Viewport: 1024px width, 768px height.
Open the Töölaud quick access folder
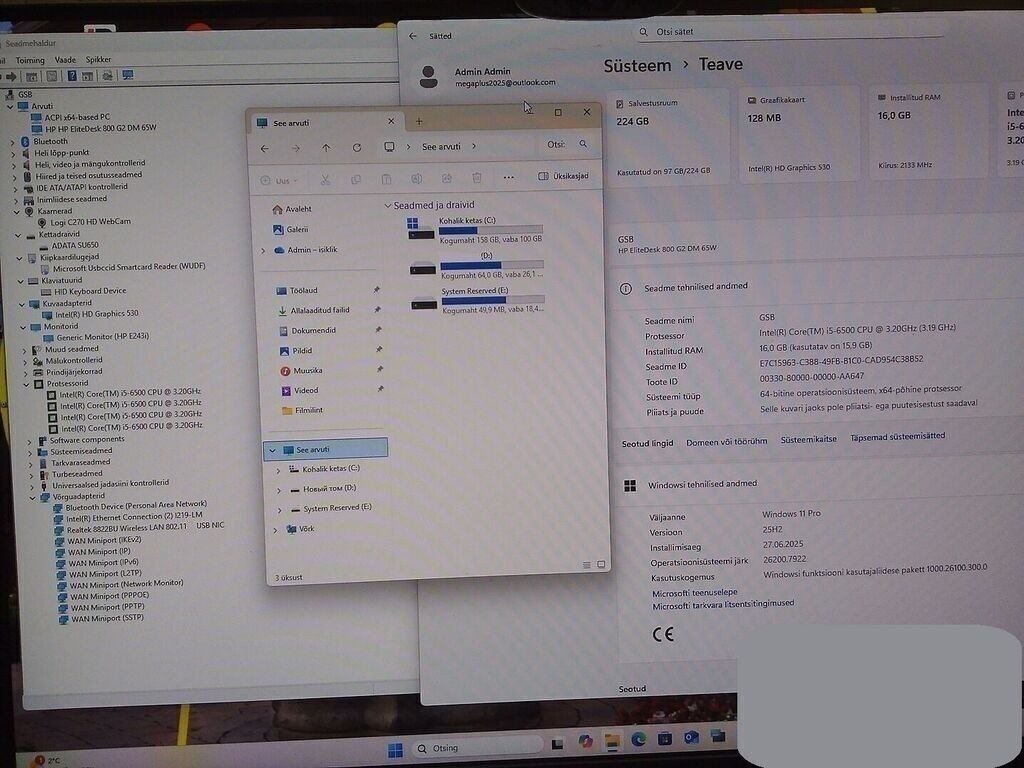(x=297, y=290)
